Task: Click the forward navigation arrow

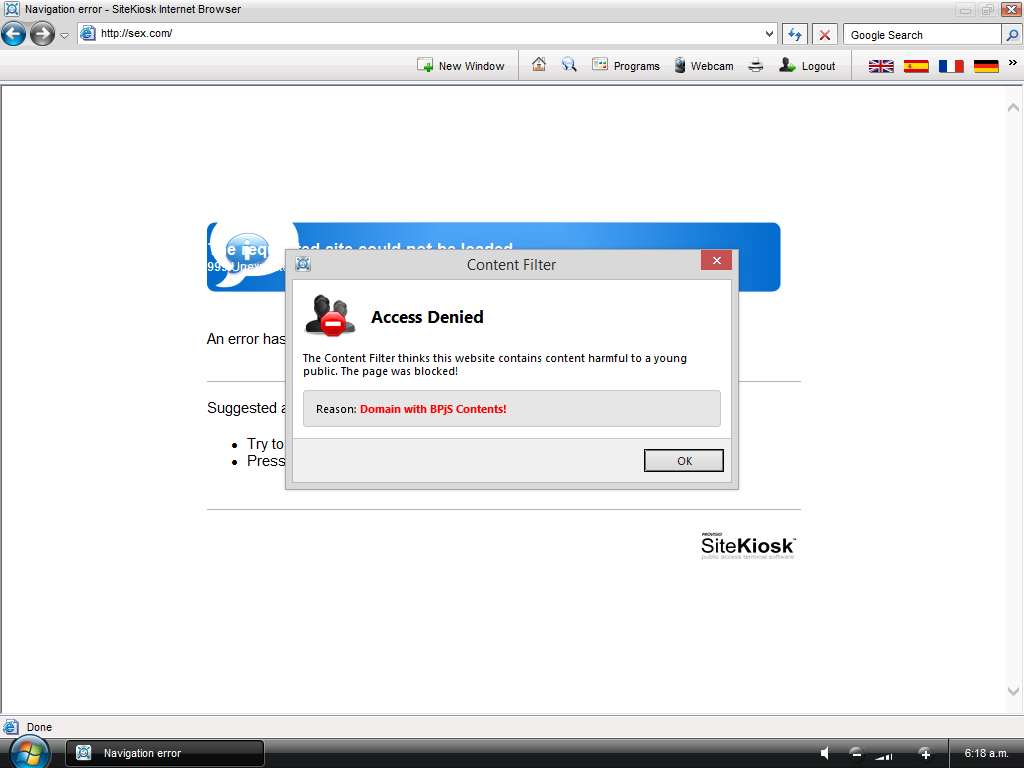Action: tap(42, 35)
